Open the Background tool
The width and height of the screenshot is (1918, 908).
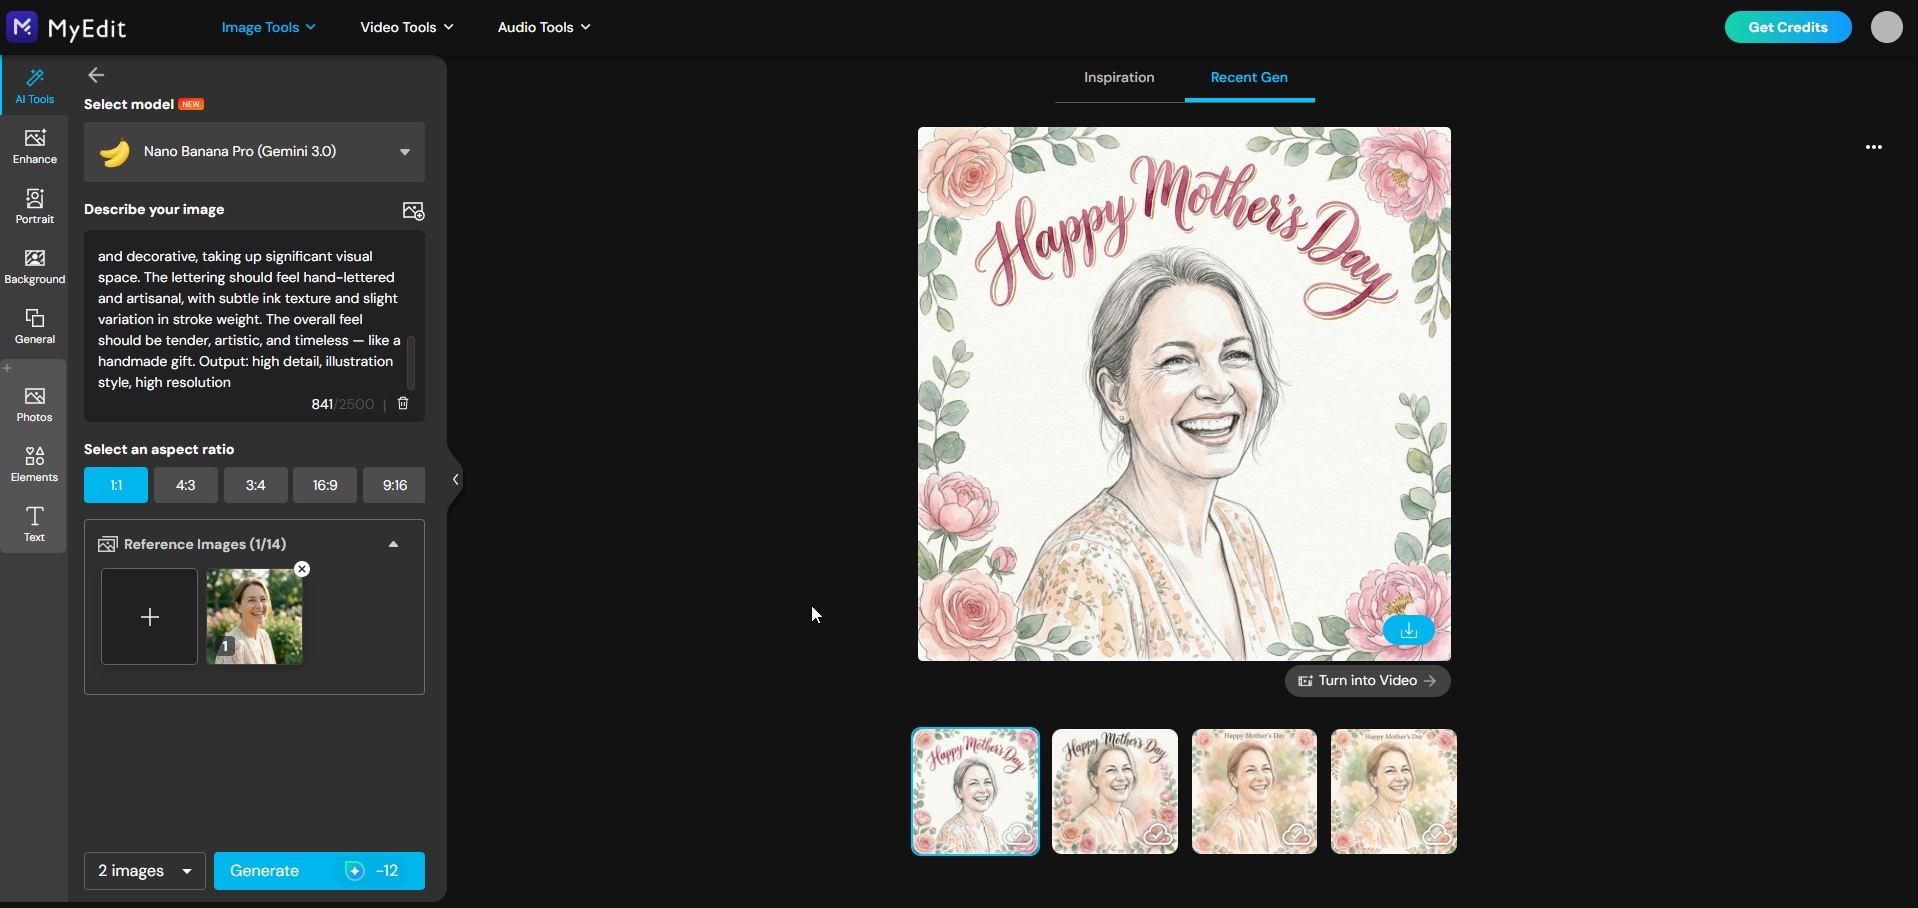pos(34,266)
